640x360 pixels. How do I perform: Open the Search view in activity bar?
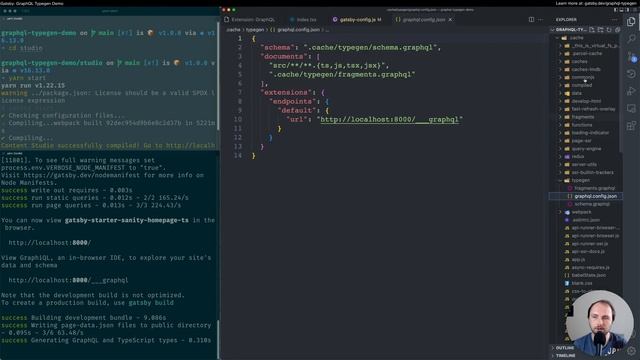(631, 39)
